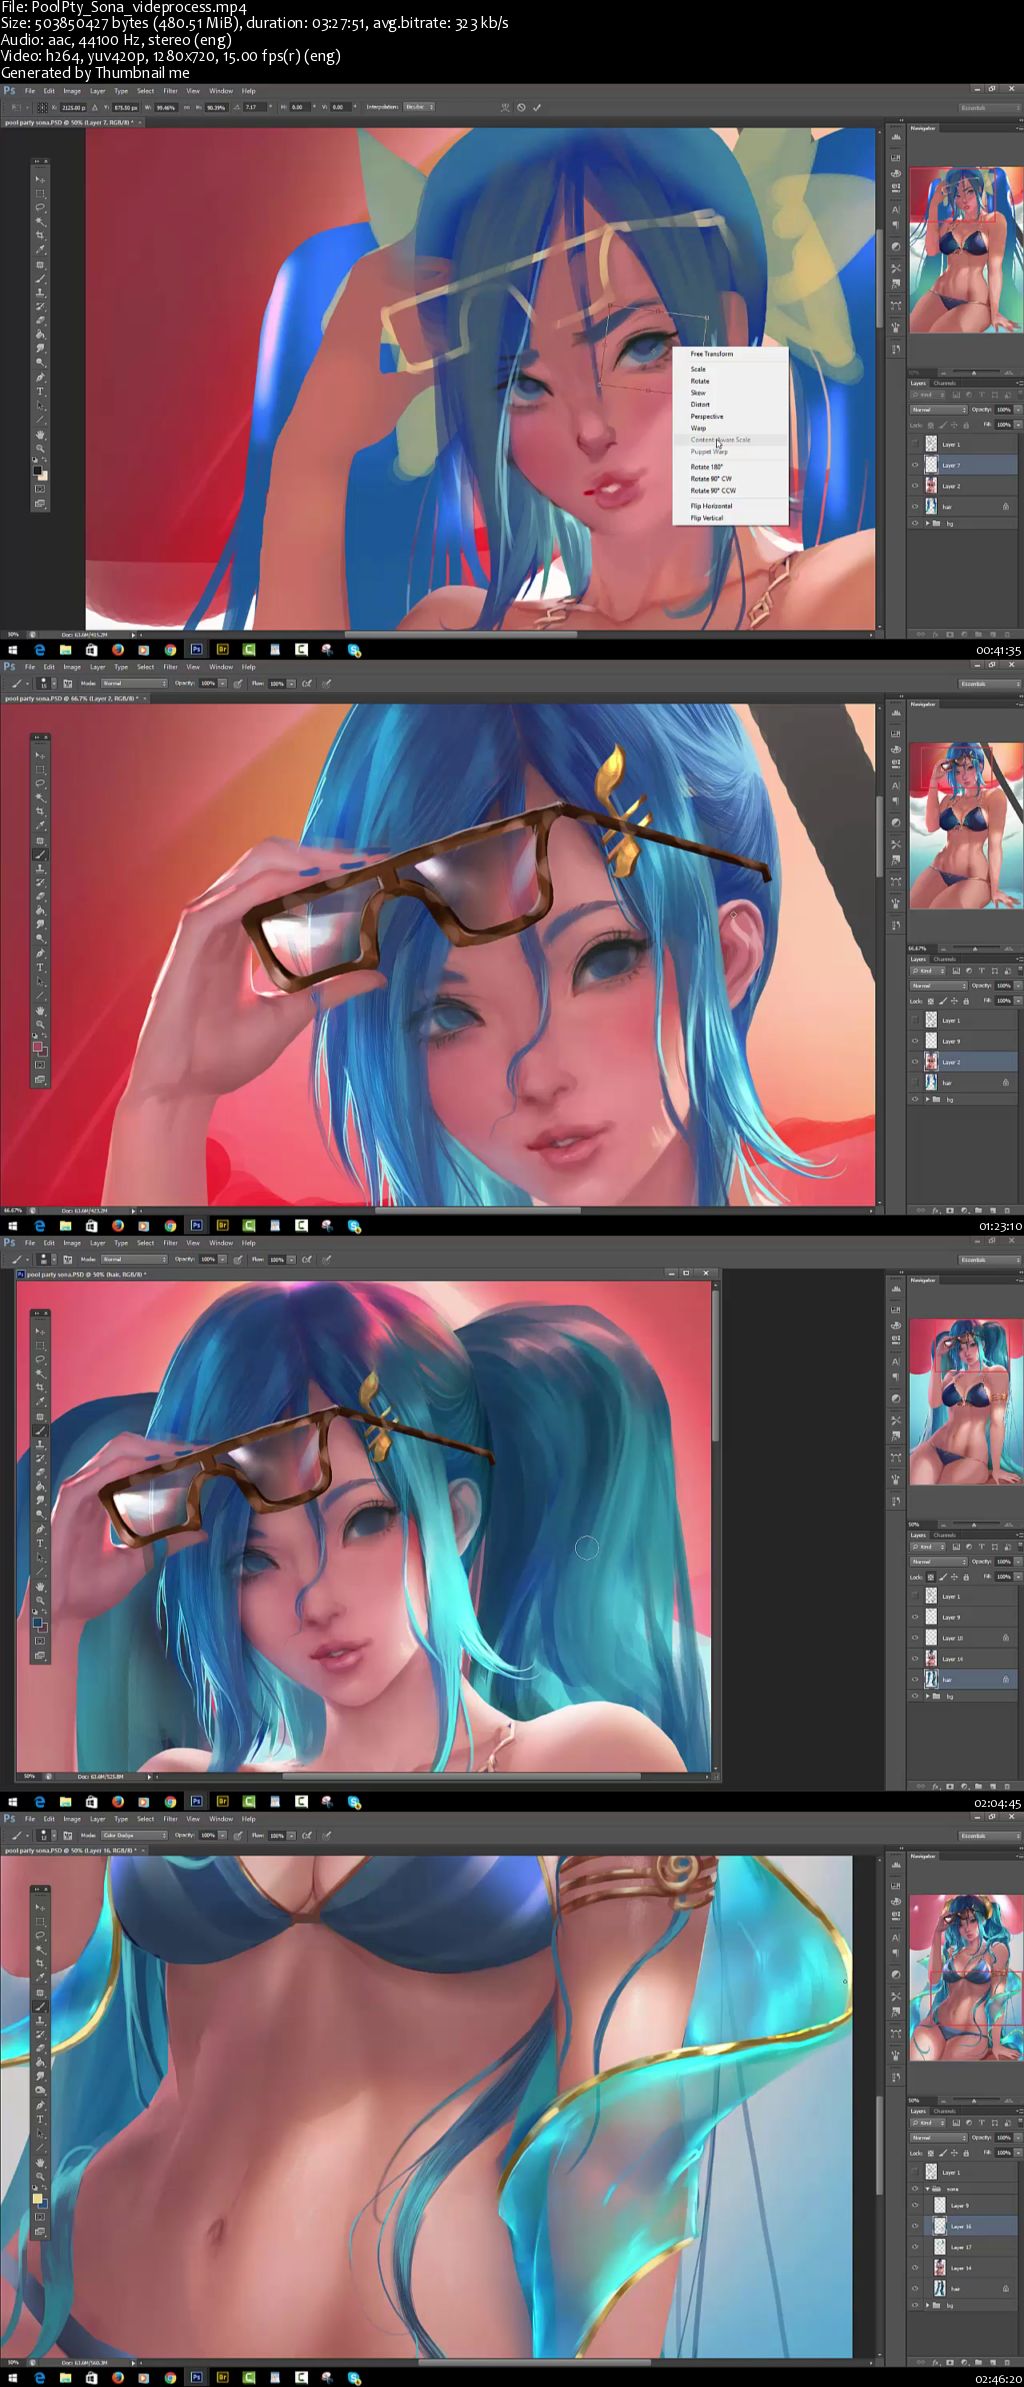The height and width of the screenshot is (2387, 1024).
Task: Hide Layer 9 in the 02:04:45 Layers panel
Action: 915,1617
